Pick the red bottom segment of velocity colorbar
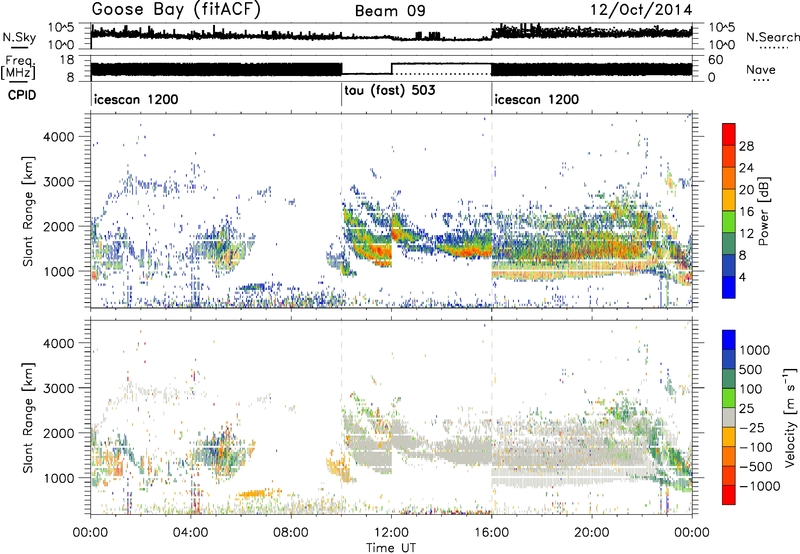This screenshot has width=800, height=554. [729, 495]
